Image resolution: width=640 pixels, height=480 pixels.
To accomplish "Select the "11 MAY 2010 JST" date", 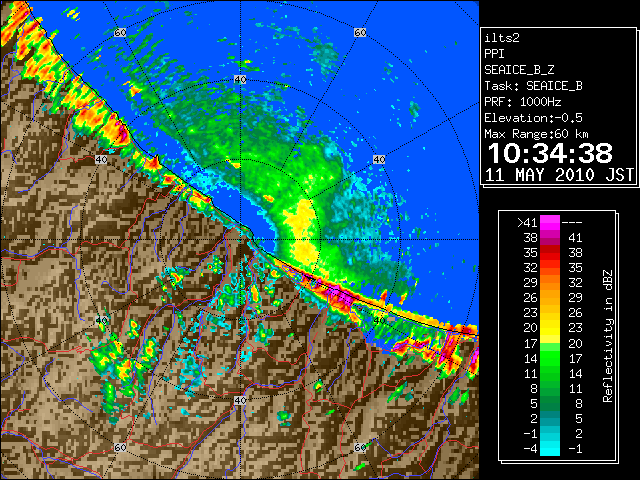I will click(x=559, y=175).
